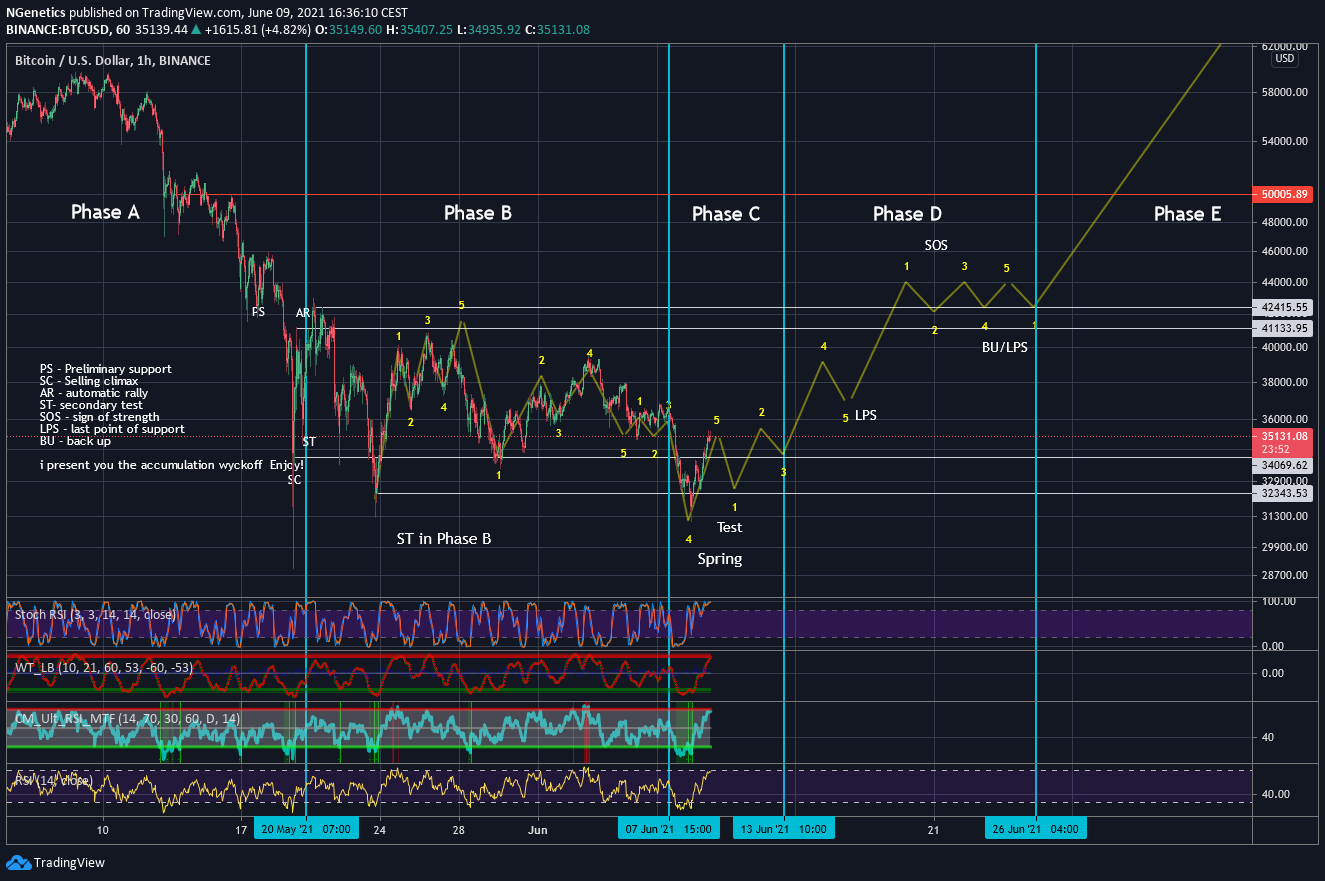1325x881 pixels.
Task: Click the 'BU - back up' legend line
Action: 76,441
